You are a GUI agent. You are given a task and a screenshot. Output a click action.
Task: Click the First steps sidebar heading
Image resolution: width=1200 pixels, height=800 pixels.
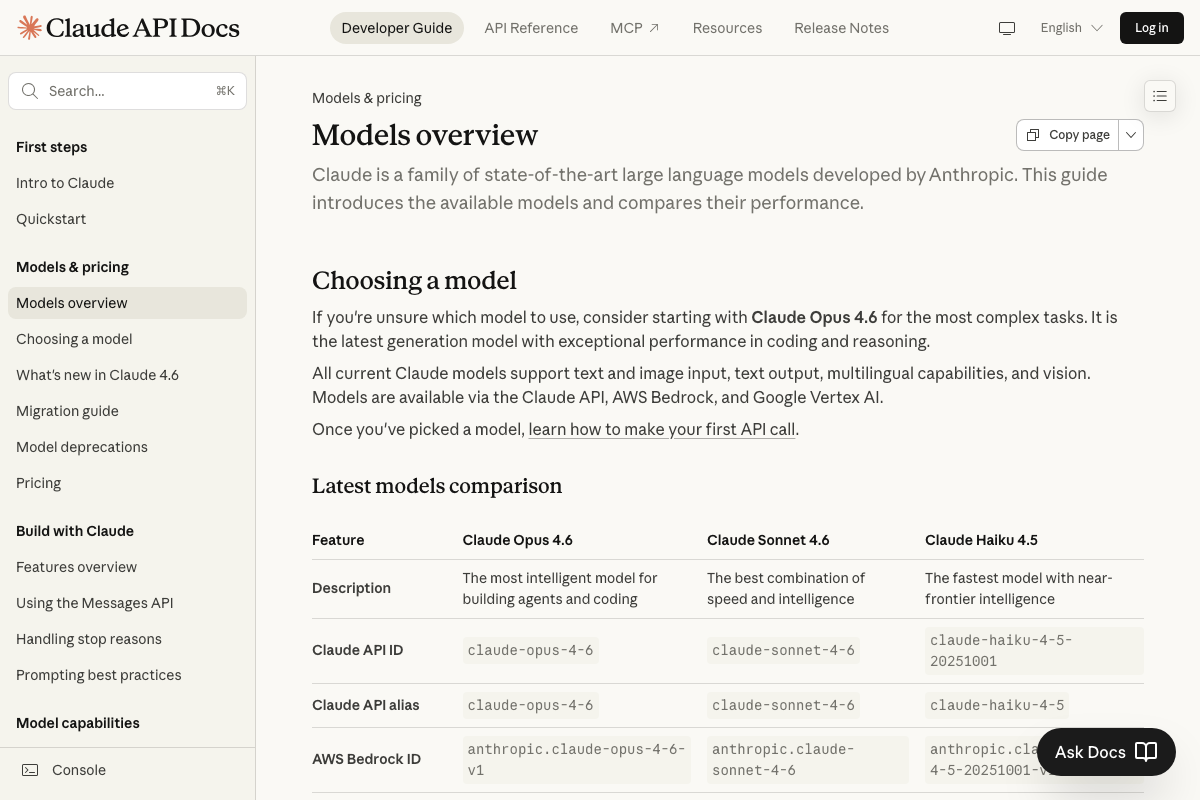(x=51, y=147)
